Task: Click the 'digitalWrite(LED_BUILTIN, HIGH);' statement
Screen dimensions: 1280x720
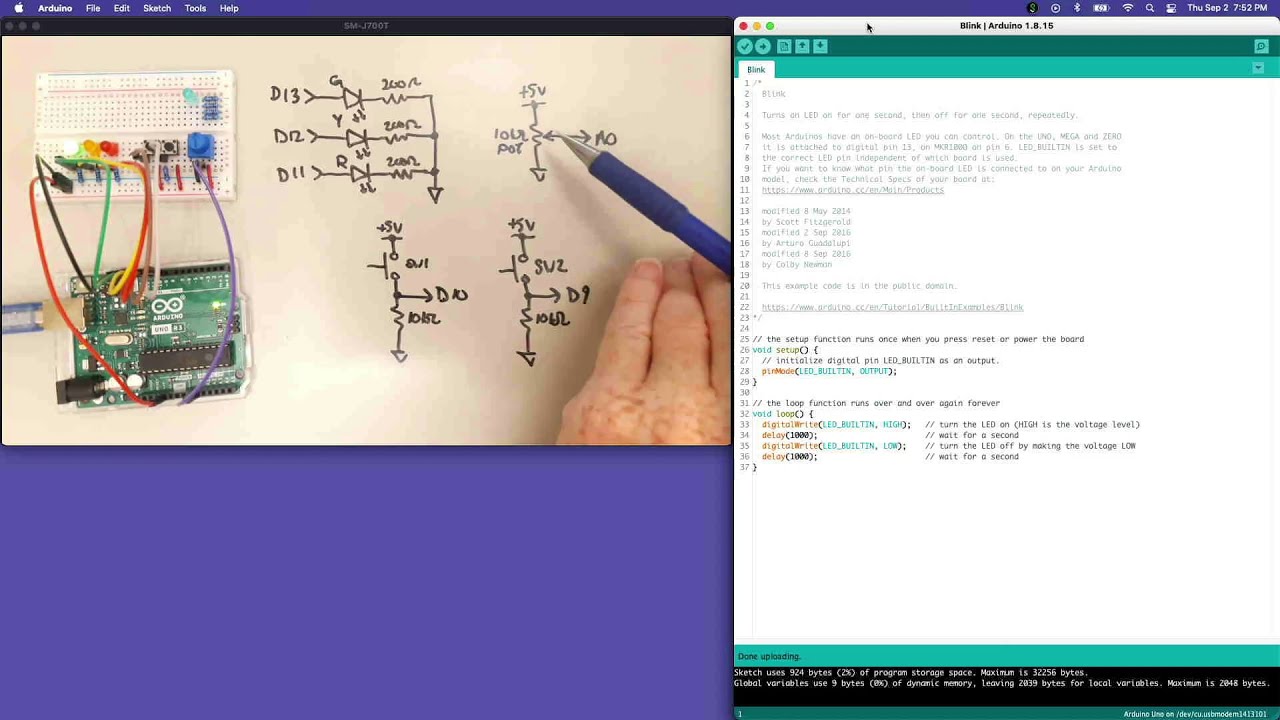Action: click(836, 425)
